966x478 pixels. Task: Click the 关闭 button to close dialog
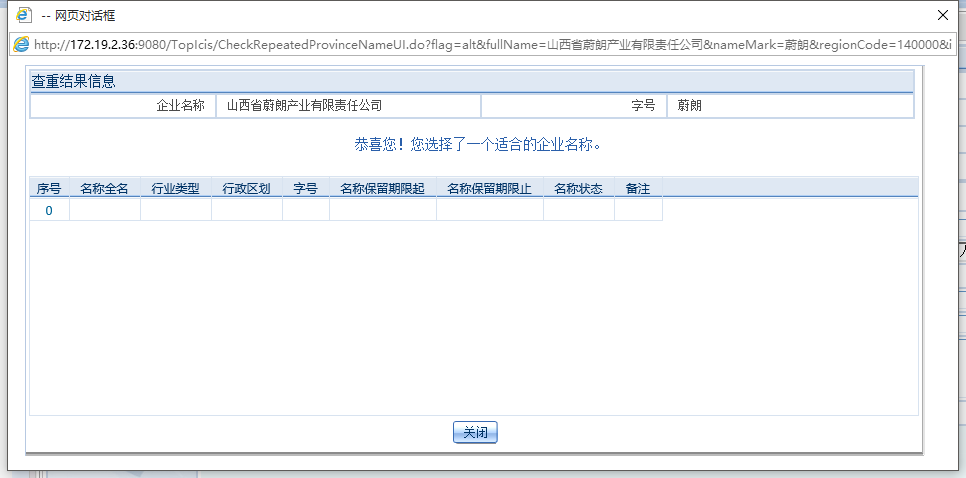coord(475,432)
